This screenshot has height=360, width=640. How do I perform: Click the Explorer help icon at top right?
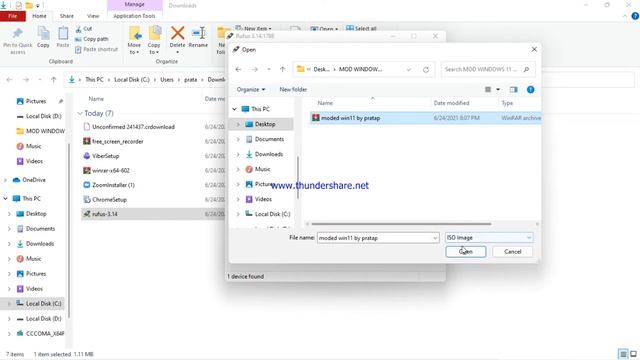click(x=635, y=16)
